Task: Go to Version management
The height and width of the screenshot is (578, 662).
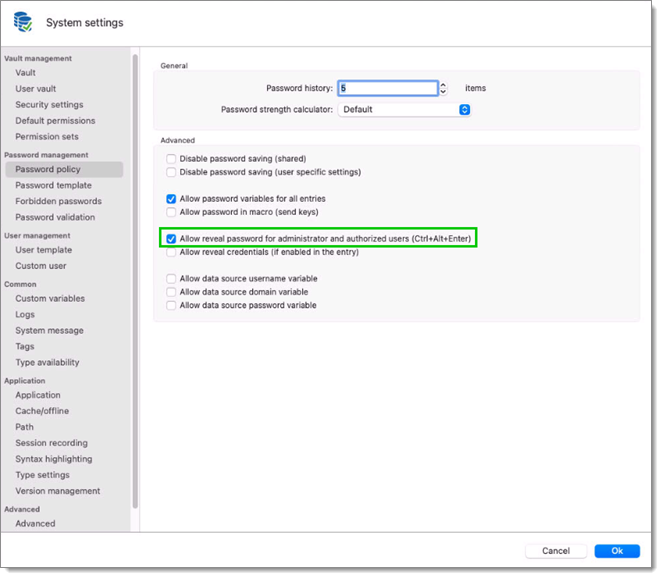Action: pos(57,491)
